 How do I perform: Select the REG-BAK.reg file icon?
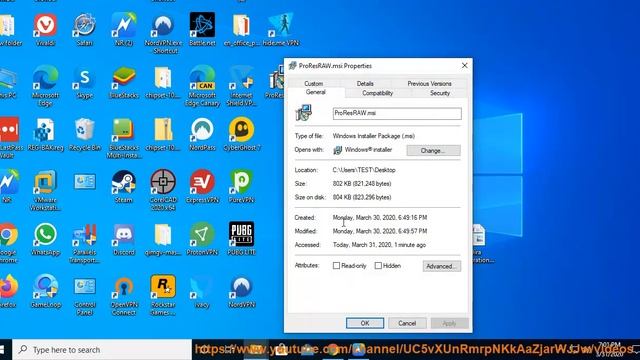point(45,135)
